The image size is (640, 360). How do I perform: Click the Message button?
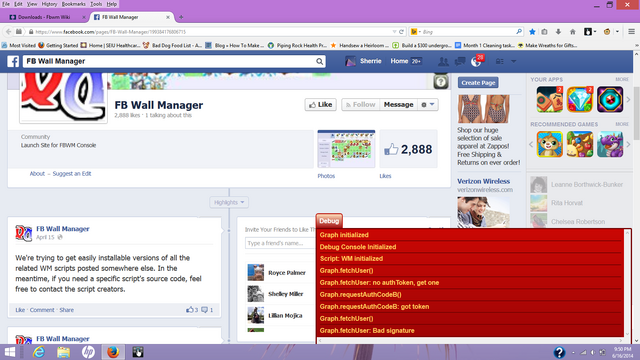pyautogui.click(x=398, y=104)
